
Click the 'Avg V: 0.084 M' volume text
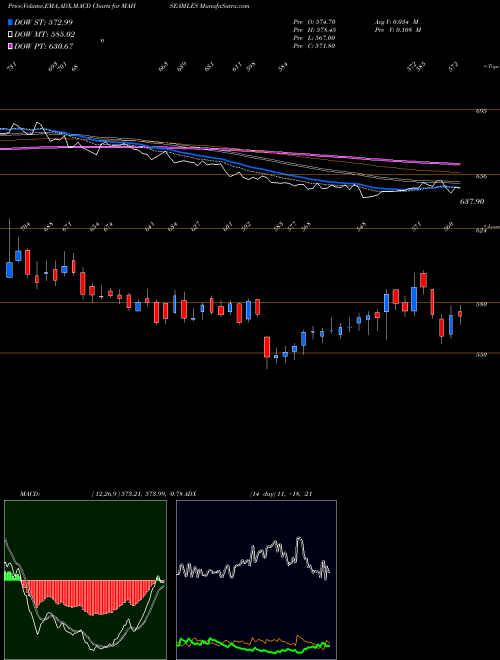396,22
